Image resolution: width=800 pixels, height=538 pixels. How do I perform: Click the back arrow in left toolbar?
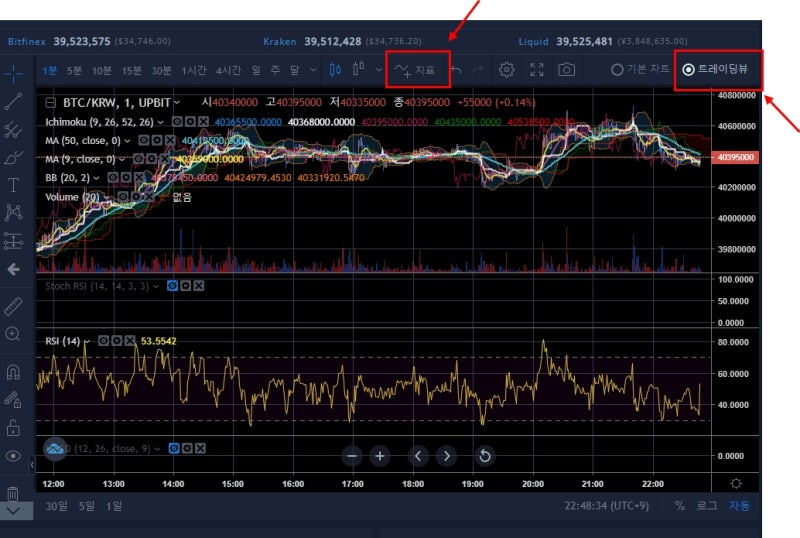click(x=13, y=269)
